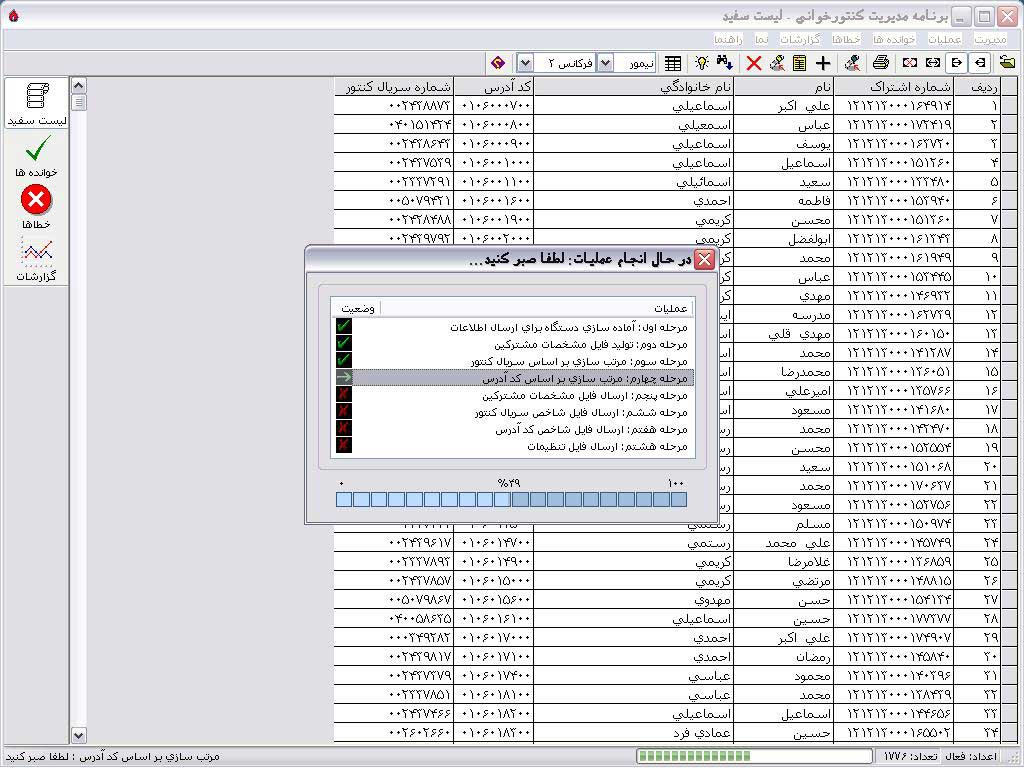The width and height of the screenshot is (1024, 768).
Task: Select stage four row in operations list
Action: [512, 378]
